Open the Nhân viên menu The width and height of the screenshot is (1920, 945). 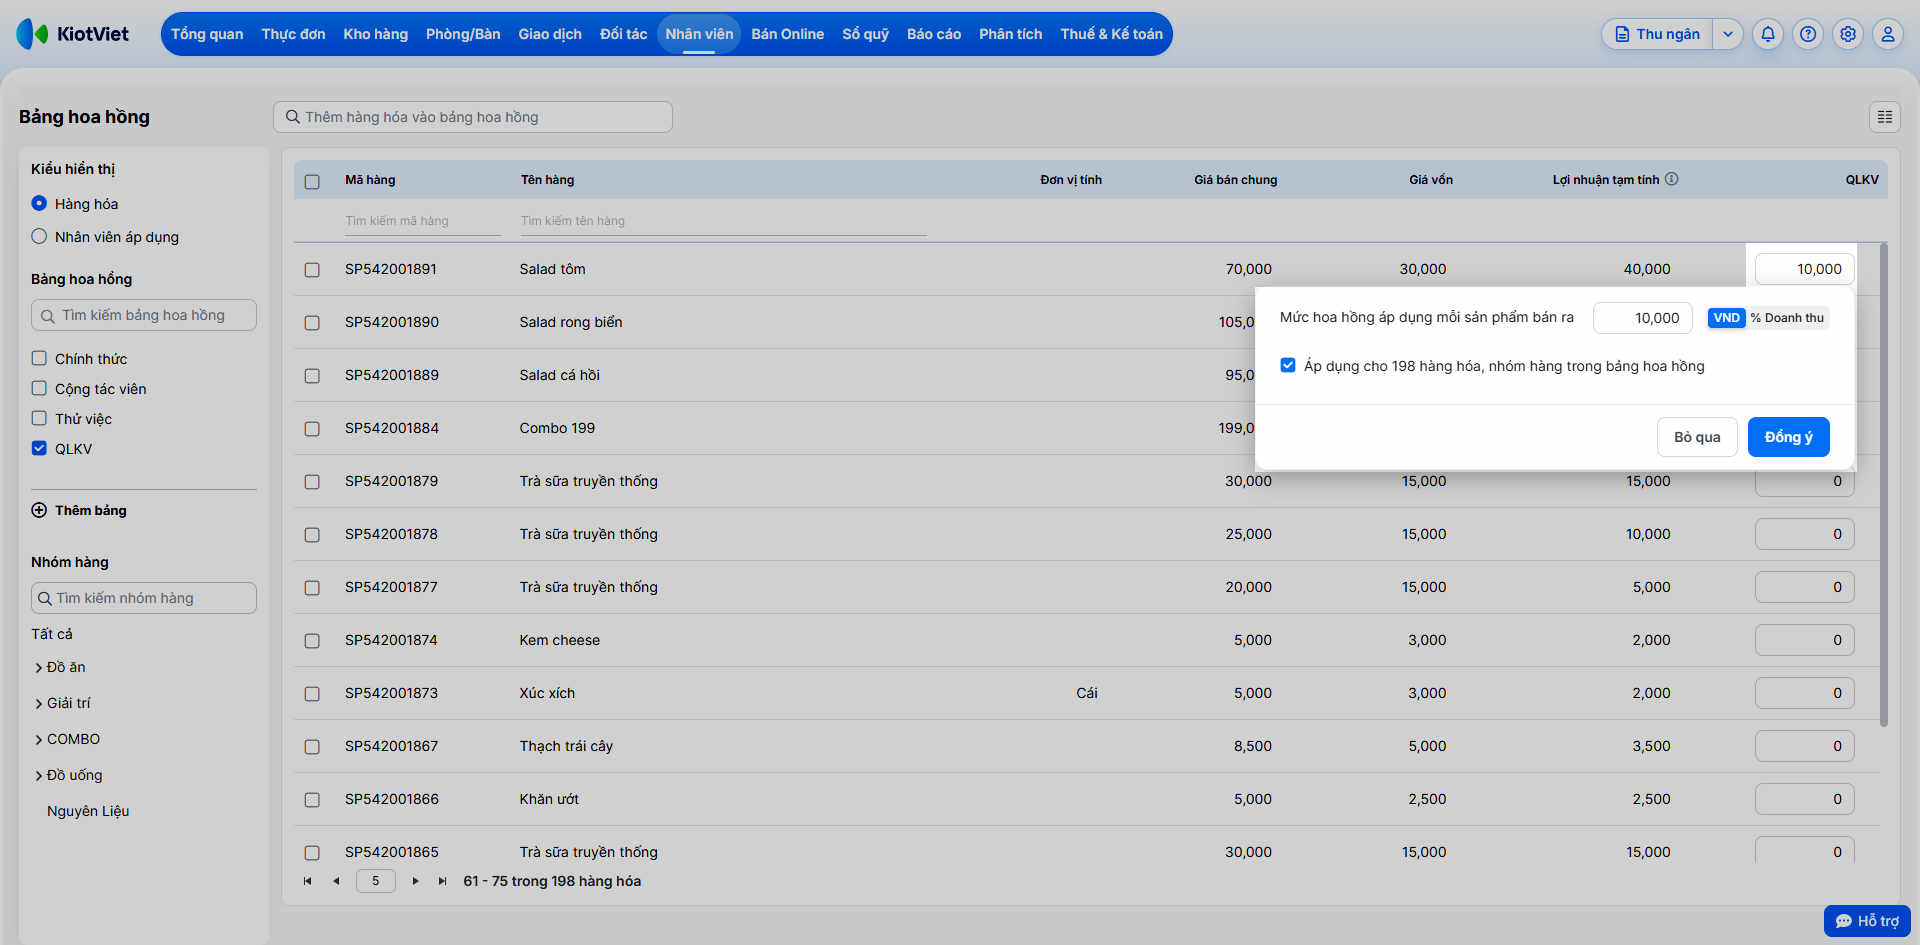point(699,34)
